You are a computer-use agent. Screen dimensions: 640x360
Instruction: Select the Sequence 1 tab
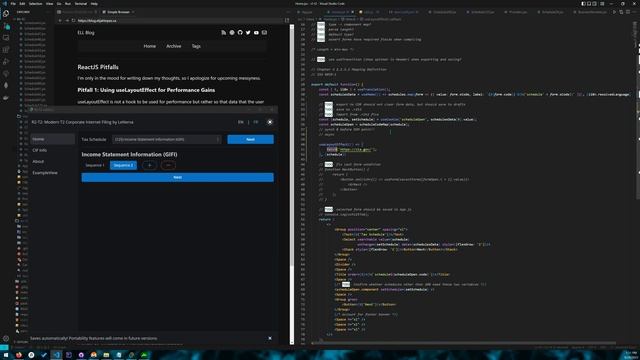click(x=95, y=165)
